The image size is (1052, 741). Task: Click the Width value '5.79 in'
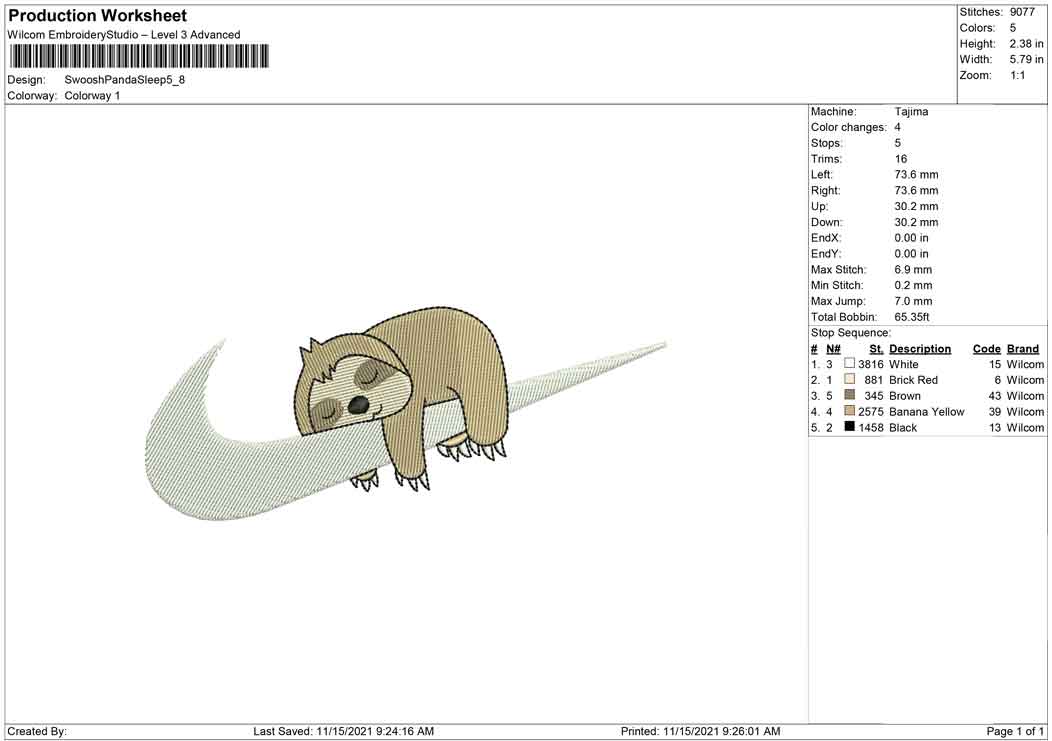pos(1026,60)
